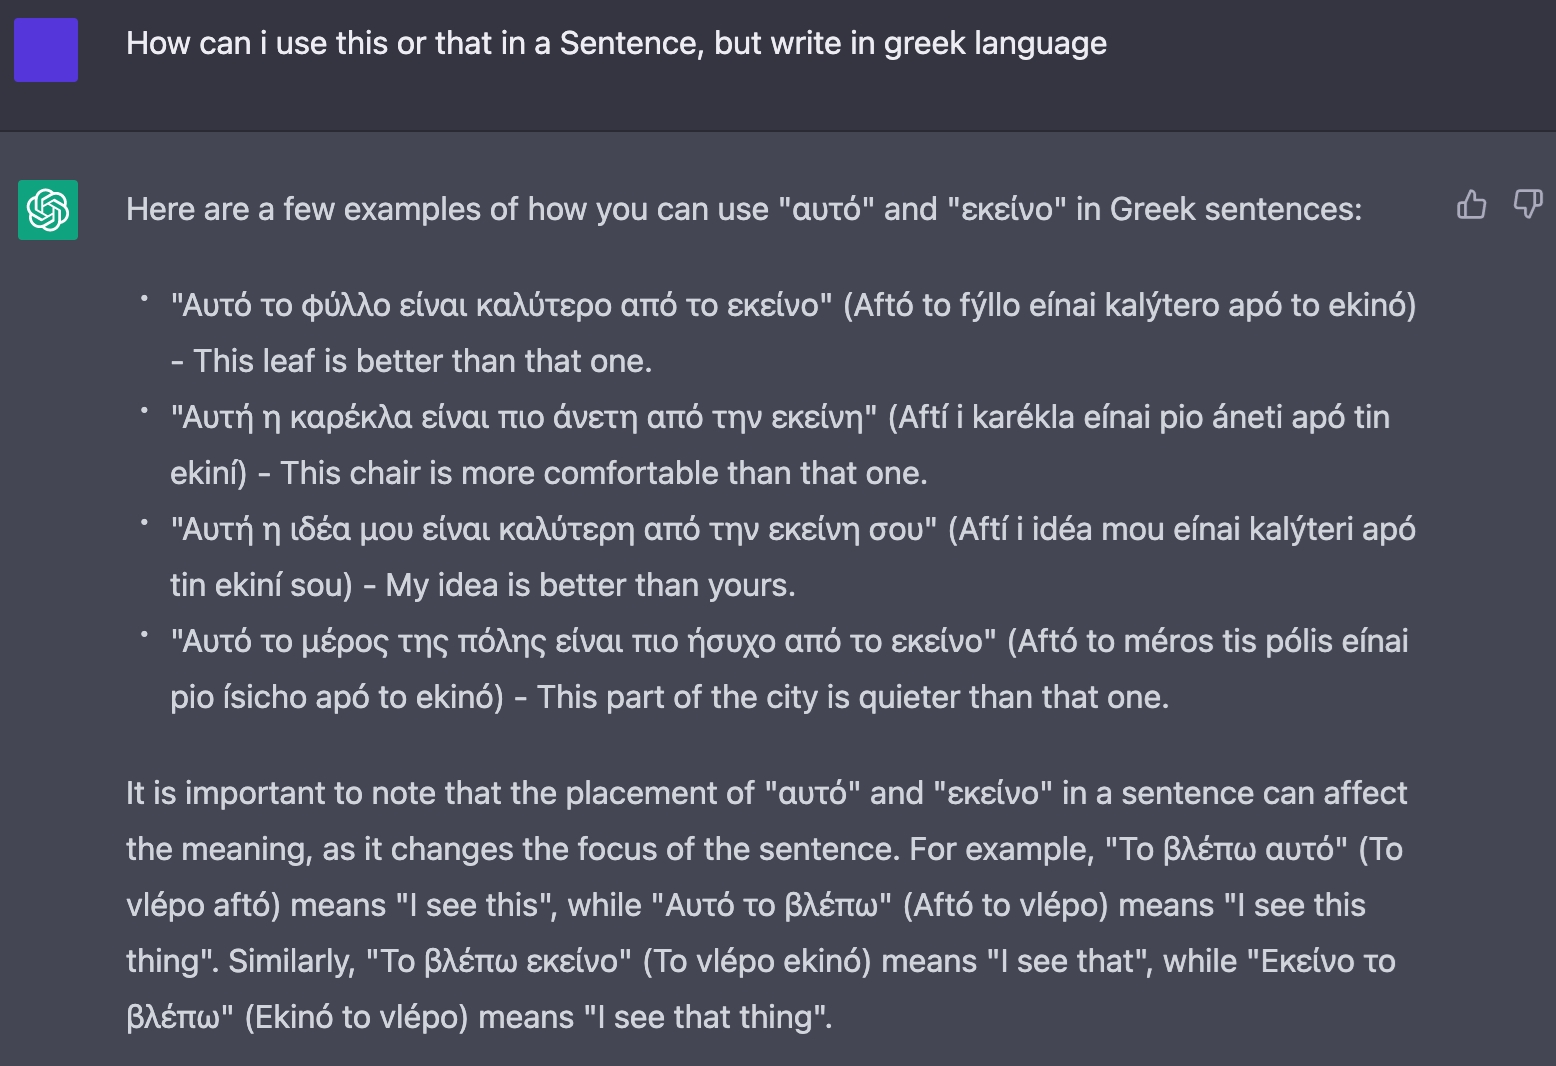
Task: Click the thumbs down feedback icon
Action: click(x=1527, y=205)
